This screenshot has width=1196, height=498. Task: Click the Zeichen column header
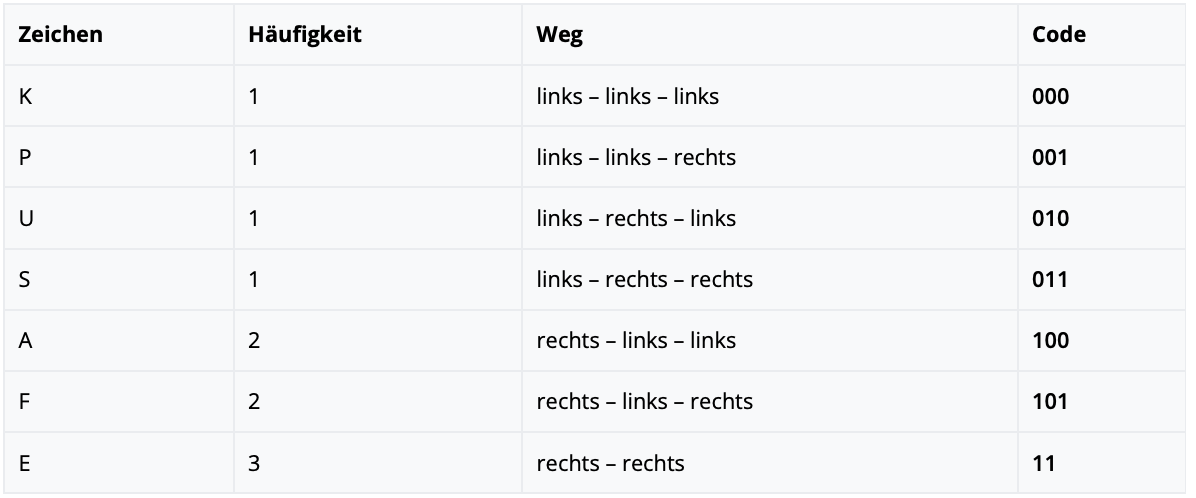pos(60,34)
